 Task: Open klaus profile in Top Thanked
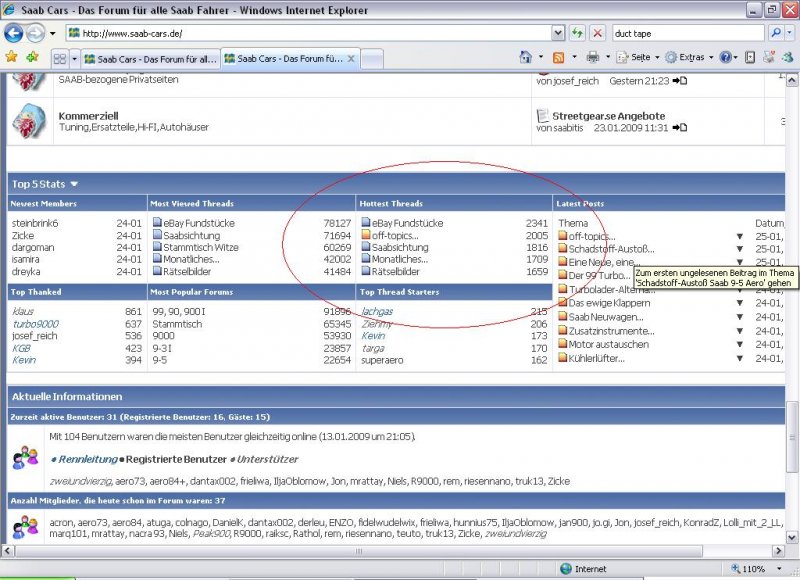23,311
